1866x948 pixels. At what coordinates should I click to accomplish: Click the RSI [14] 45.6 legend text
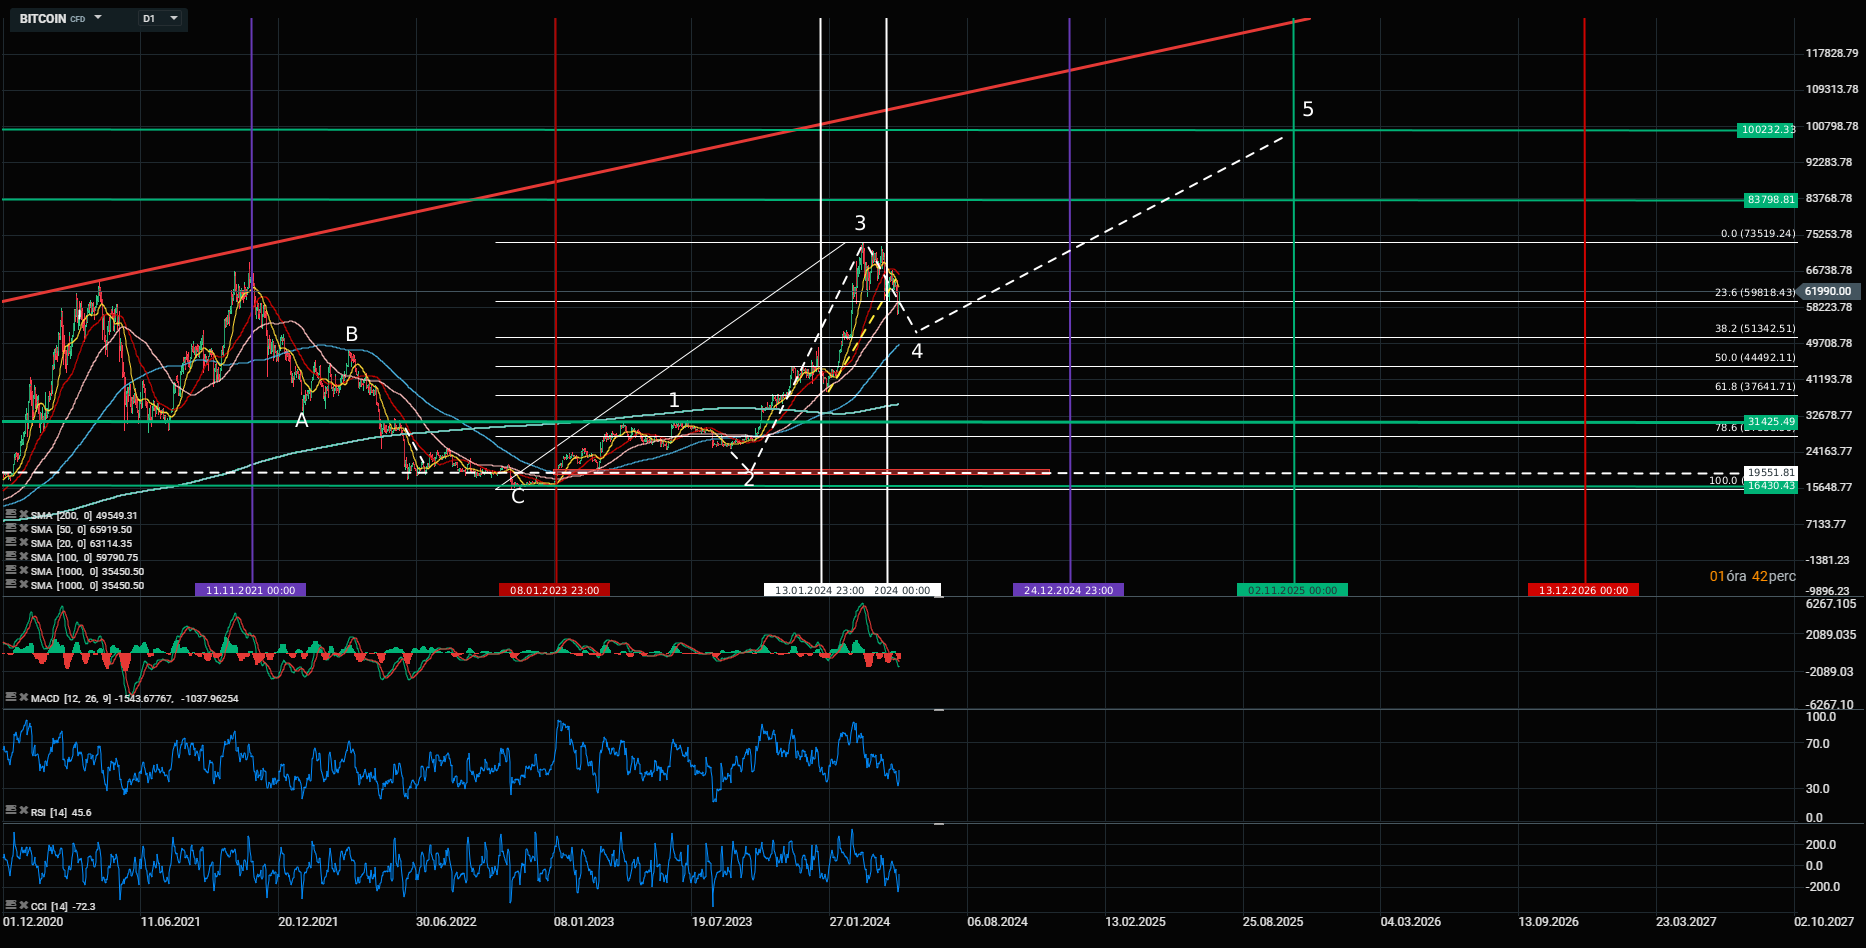click(61, 812)
